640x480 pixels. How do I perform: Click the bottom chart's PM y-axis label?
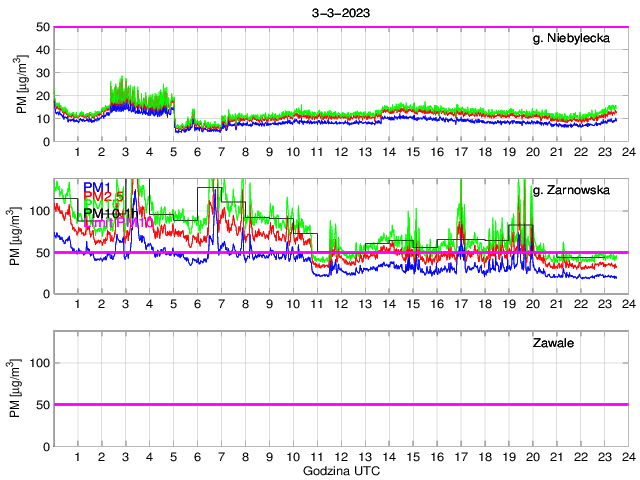[22, 389]
